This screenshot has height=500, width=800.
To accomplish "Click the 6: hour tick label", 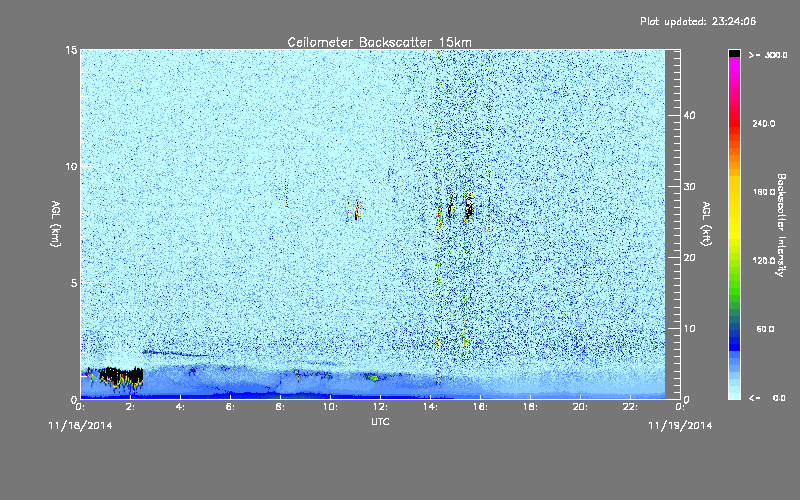I will click(x=231, y=407).
